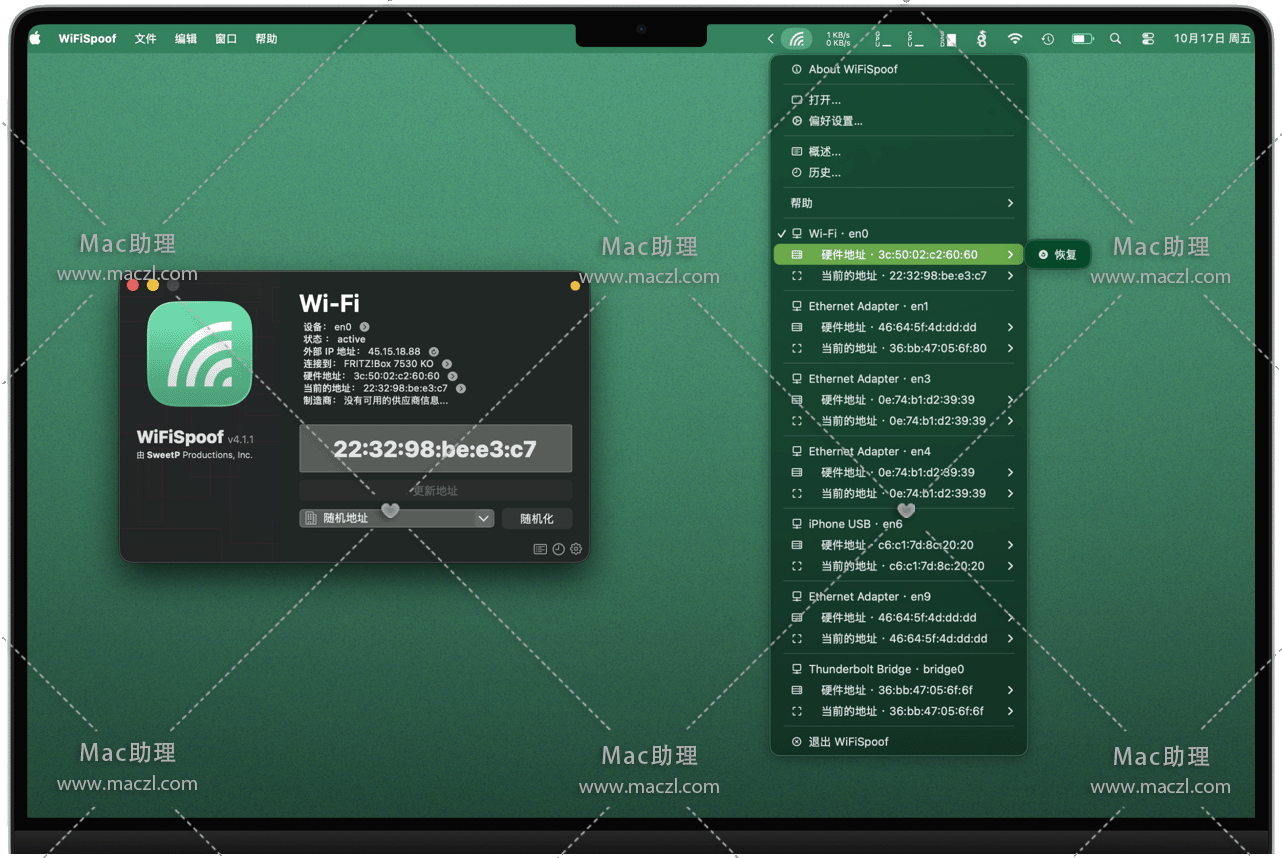The width and height of the screenshot is (1282, 858).
Task: Refresh the external IP address 45.15.18.88
Action: (434, 352)
